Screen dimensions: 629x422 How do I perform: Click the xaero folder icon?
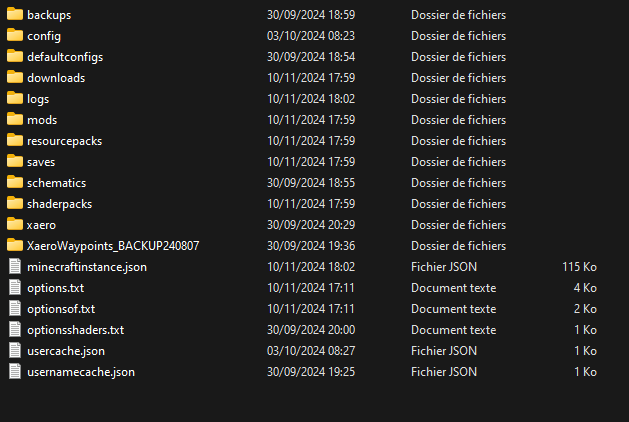(15, 224)
